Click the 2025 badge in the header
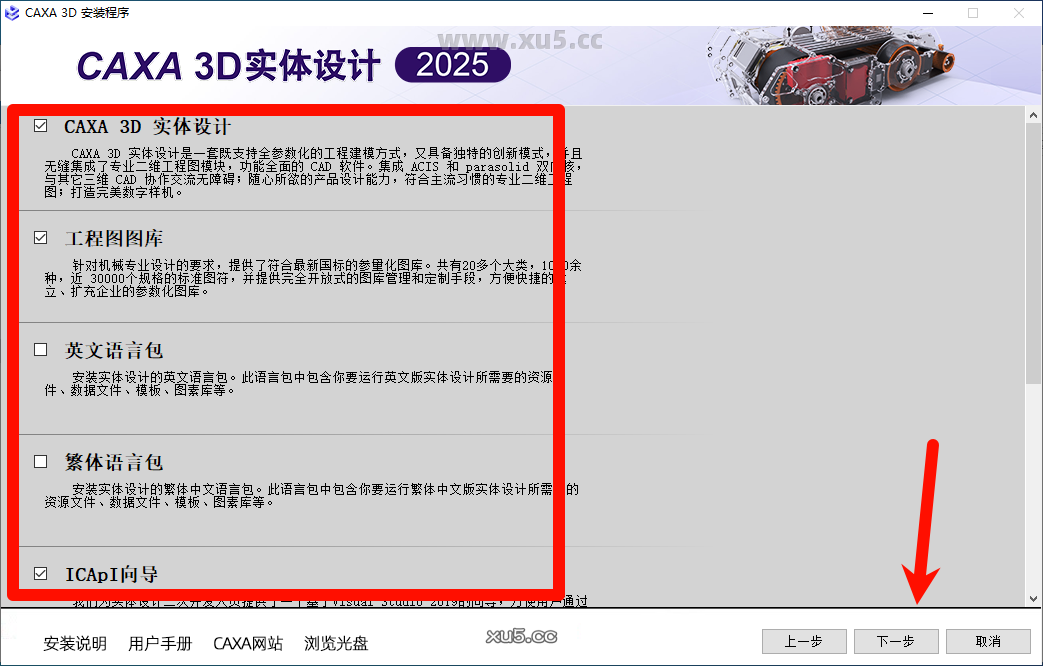 click(452, 65)
